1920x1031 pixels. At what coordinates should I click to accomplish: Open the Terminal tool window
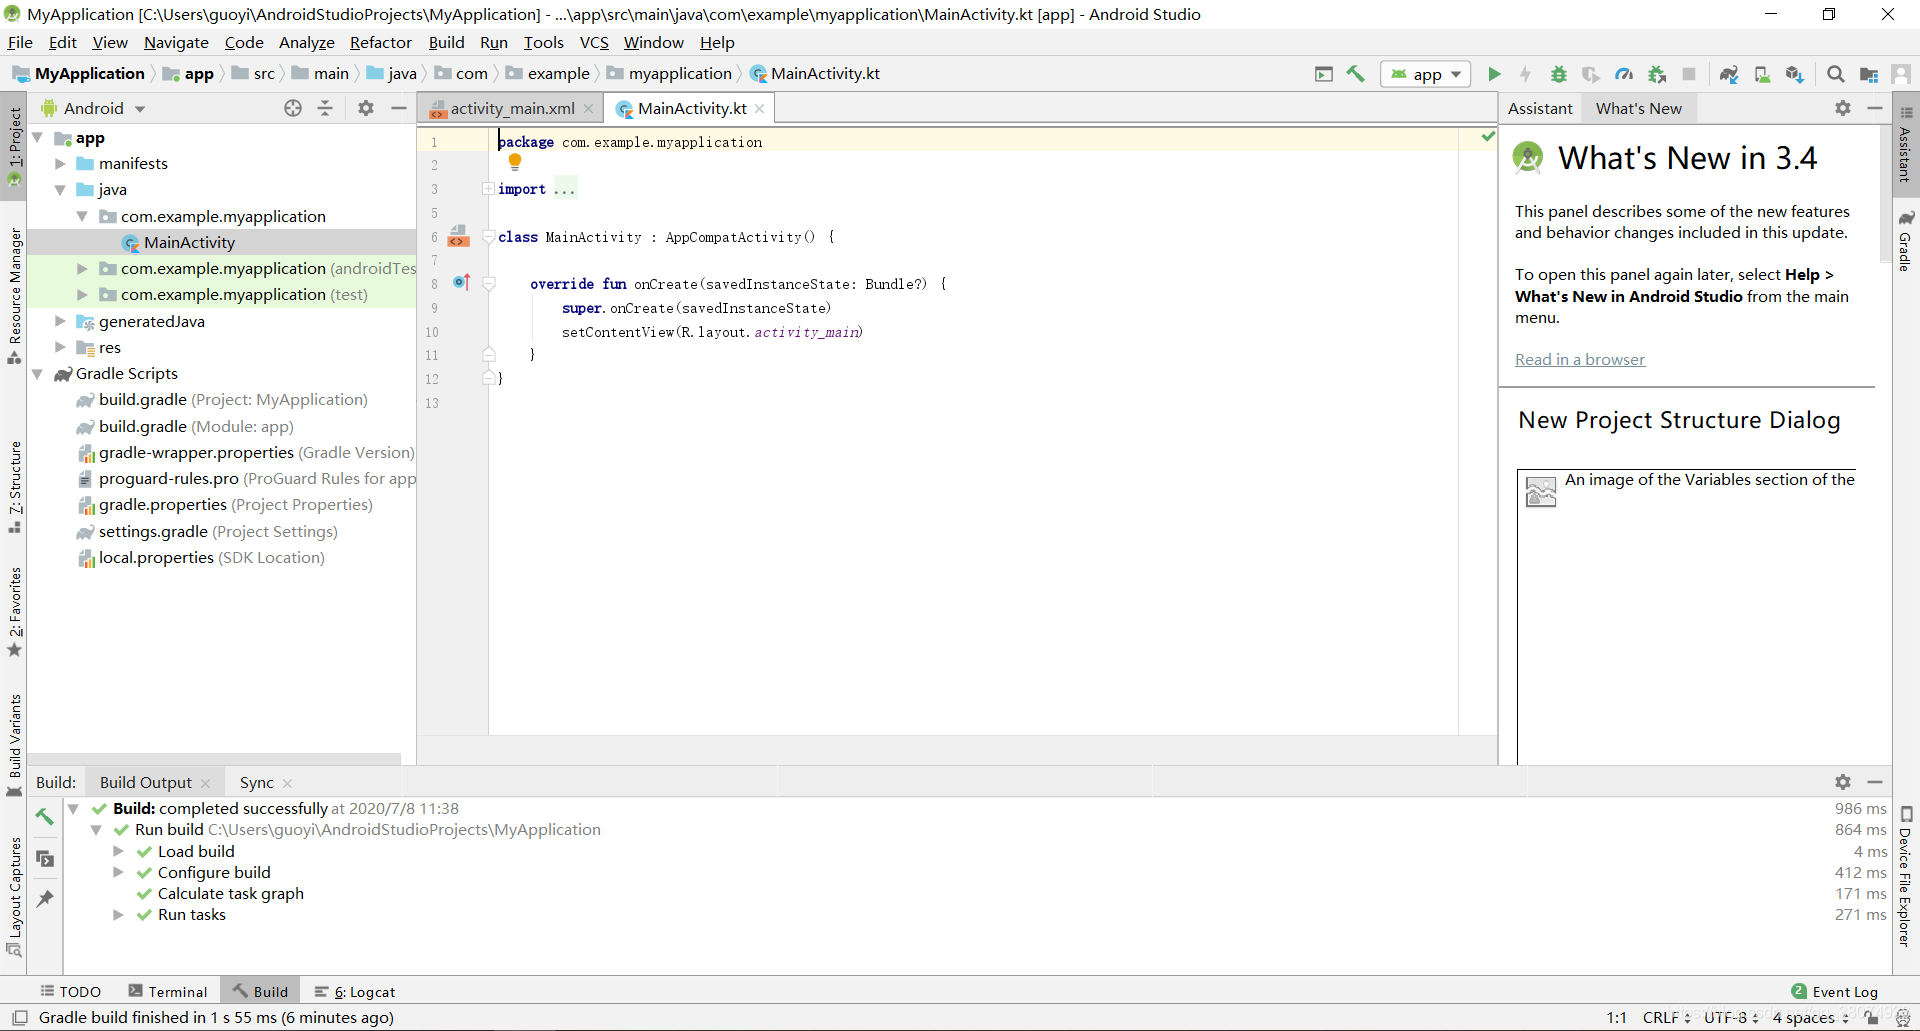pyautogui.click(x=167, y=991)
